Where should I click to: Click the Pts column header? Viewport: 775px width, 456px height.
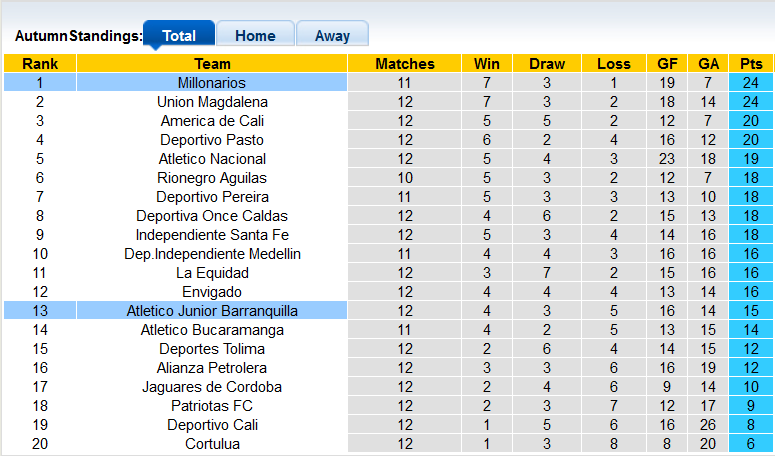(750, 64)
